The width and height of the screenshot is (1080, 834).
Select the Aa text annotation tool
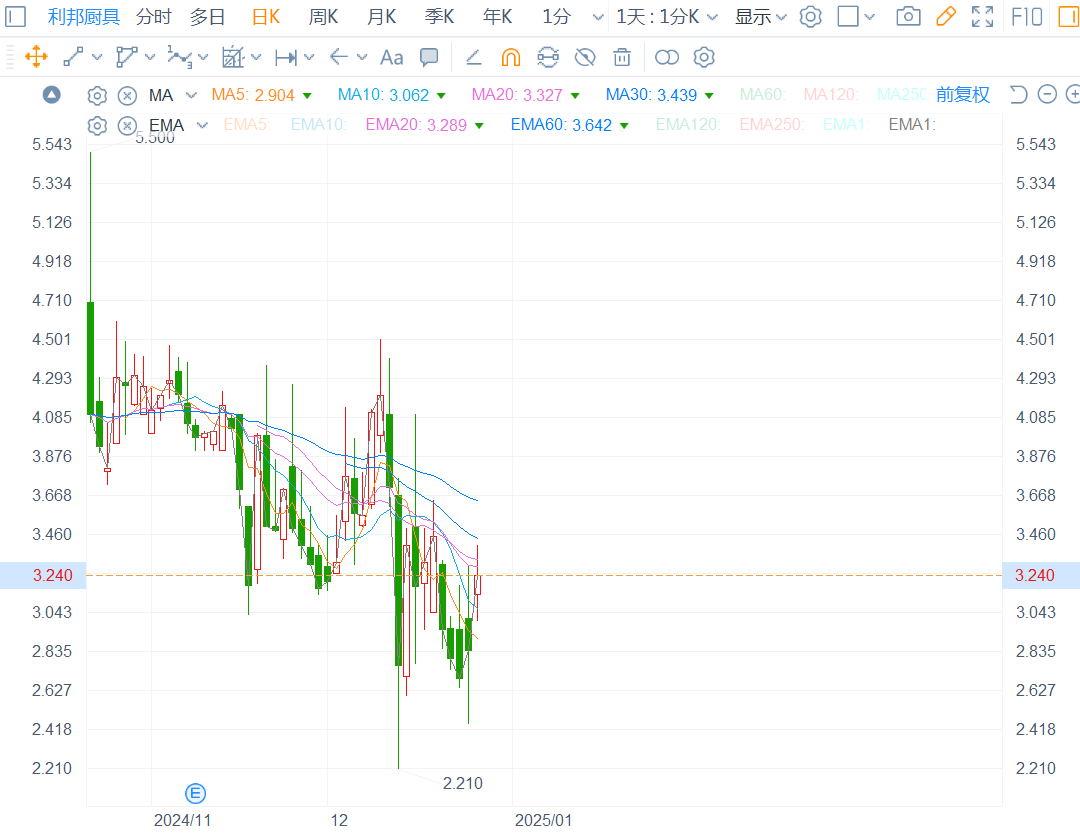[x=391, y=57]
